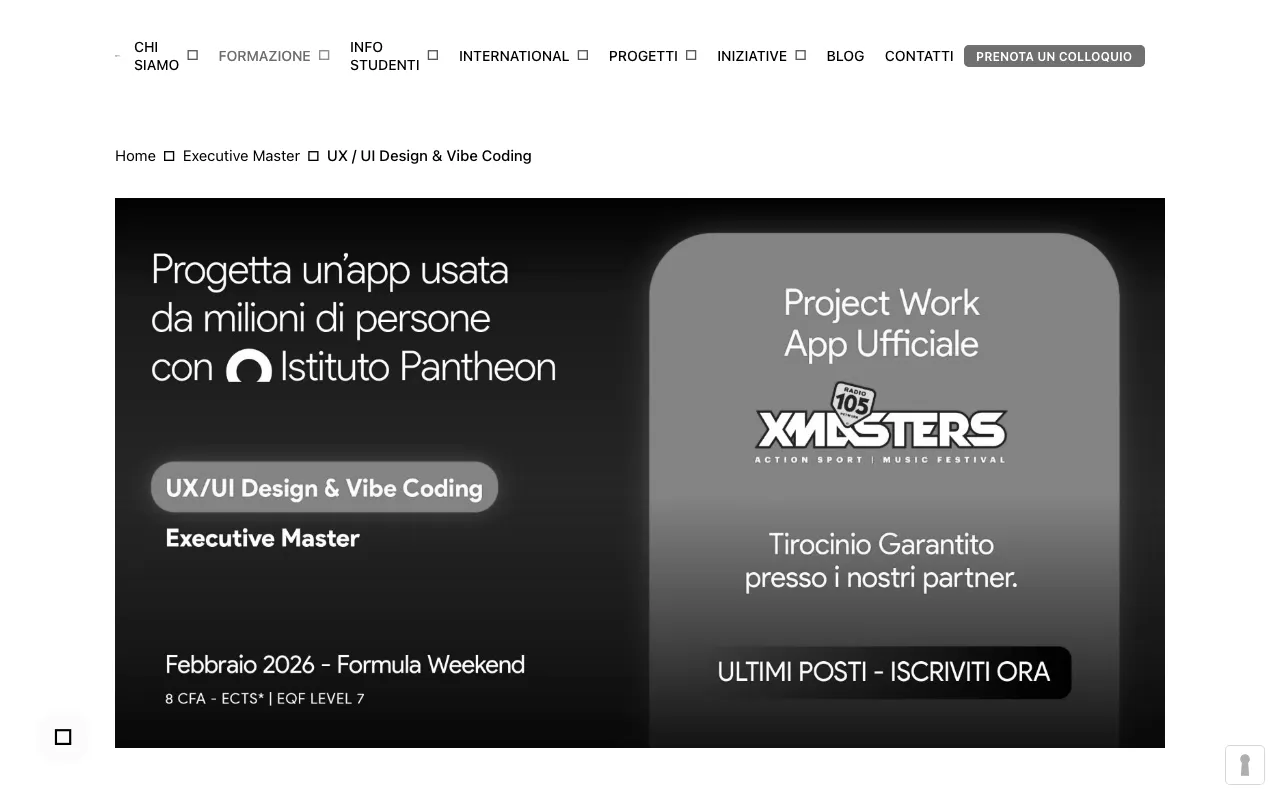Open the CONTATTI page
Image resolution: width=1280 pixels, height=800 pixels.
pyautogui.click(x=919, y=56)
